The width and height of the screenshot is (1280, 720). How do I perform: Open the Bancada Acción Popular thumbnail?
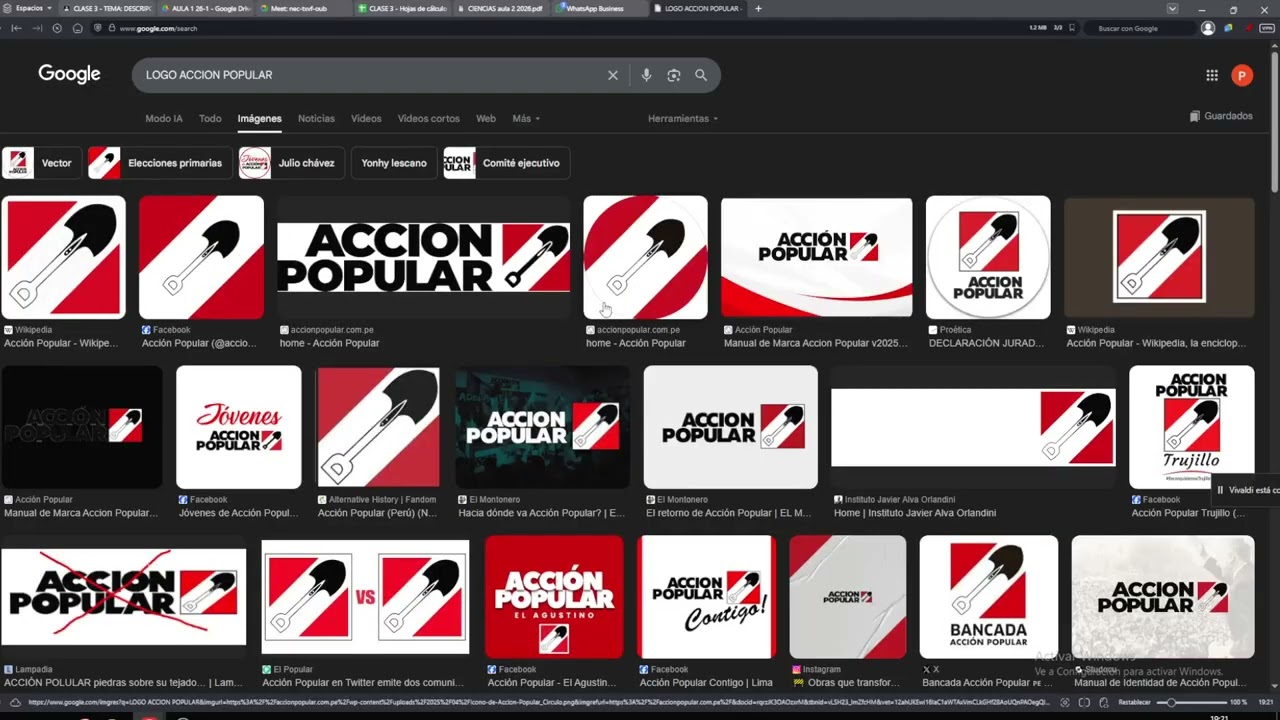click(989, 597)
